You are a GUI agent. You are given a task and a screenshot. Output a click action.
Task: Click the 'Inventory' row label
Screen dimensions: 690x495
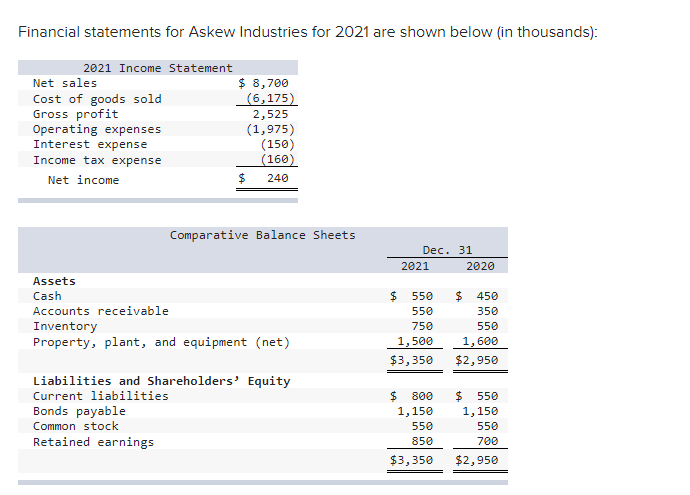pos(65,326)
